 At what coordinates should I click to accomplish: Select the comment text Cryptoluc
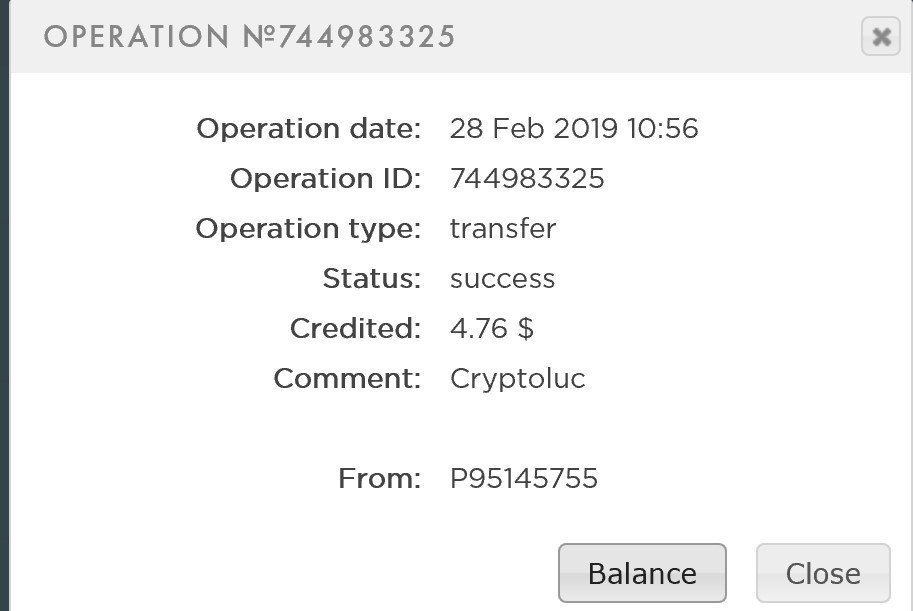tap(517, 379)
